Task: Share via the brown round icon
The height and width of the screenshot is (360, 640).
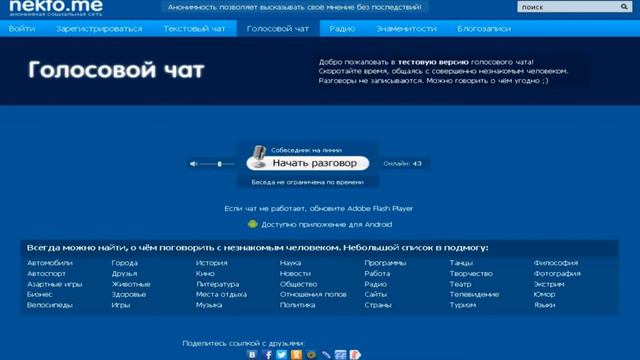Action: pyautogui.click(x=311, y=355)
